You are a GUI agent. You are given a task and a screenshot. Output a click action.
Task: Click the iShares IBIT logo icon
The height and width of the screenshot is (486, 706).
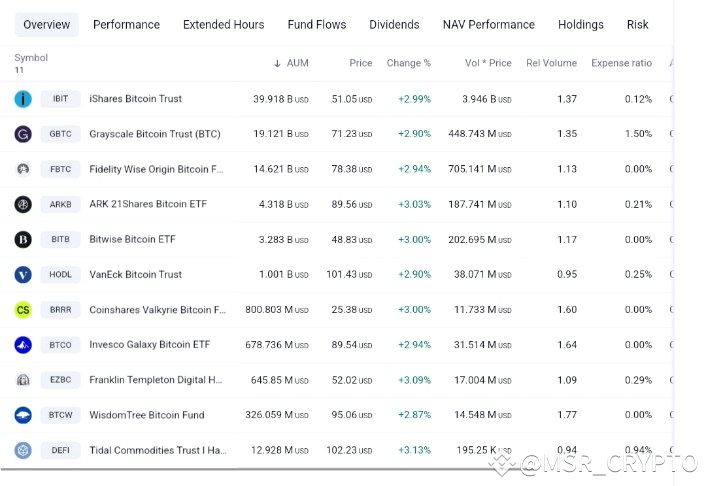click(x=23, y=99)
